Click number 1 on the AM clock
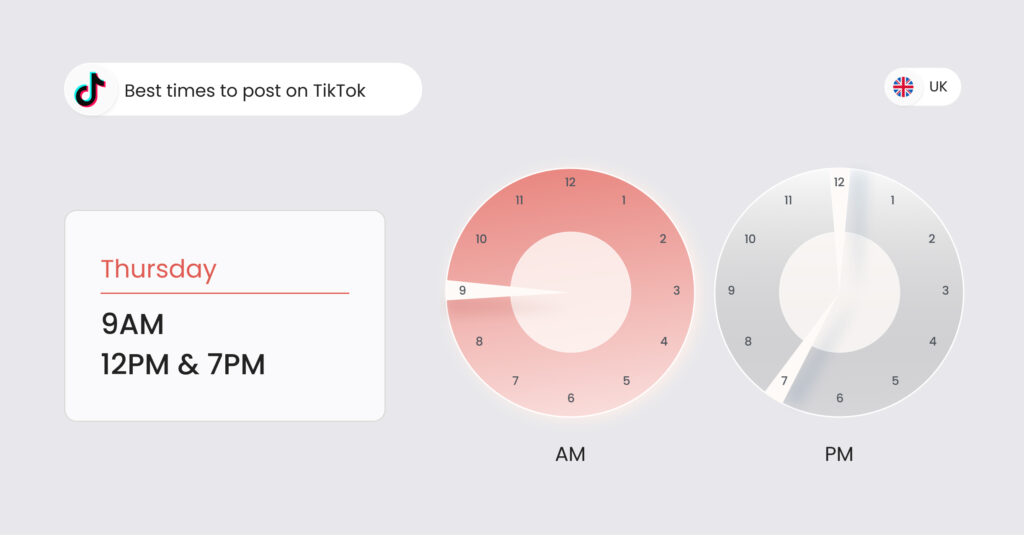 tap(624, 200)
